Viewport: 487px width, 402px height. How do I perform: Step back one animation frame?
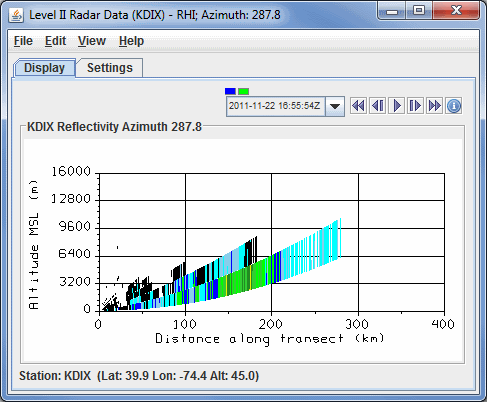pos(378,106)
